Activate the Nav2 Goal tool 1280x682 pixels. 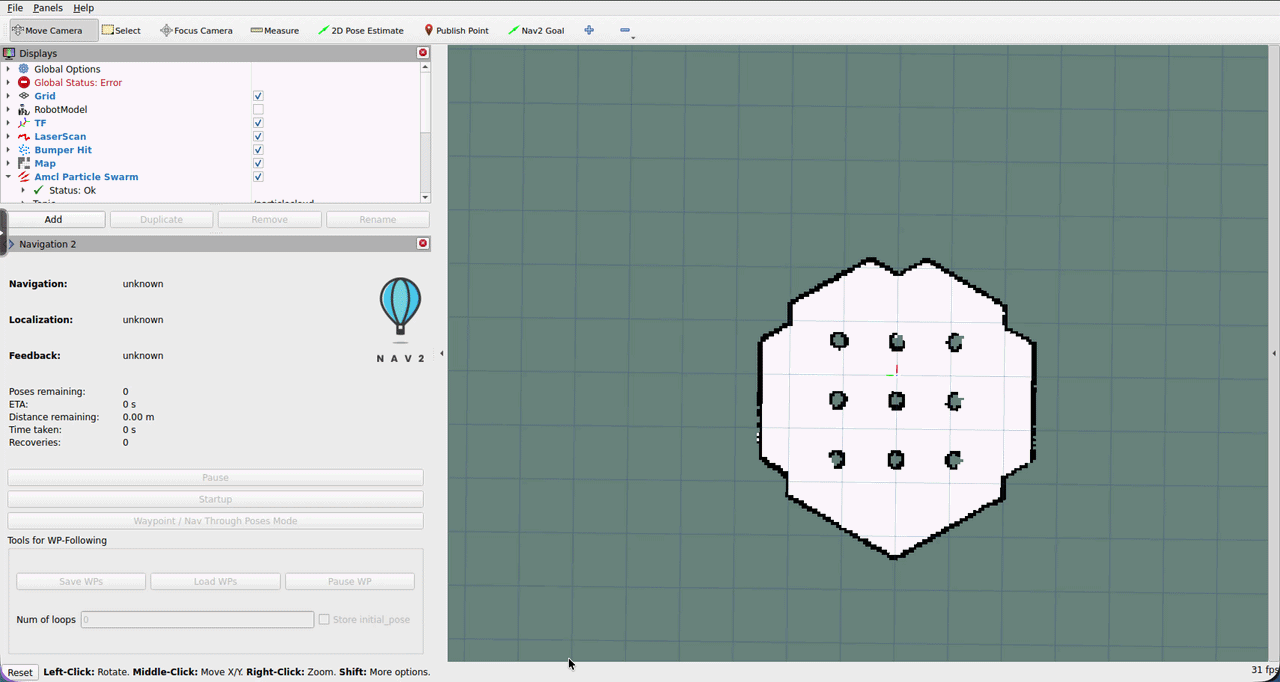tap(536, 30)
